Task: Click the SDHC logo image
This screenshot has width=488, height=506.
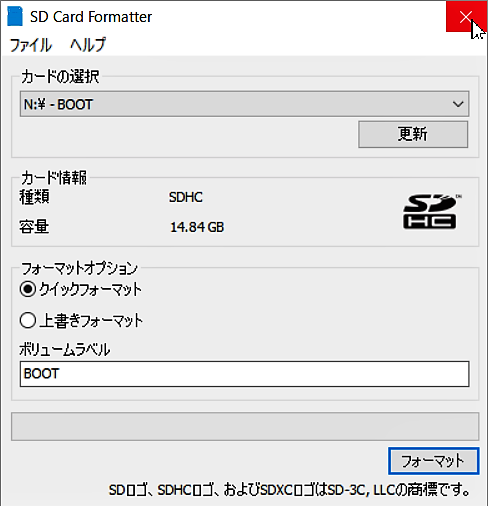Action: pos(431,212)
